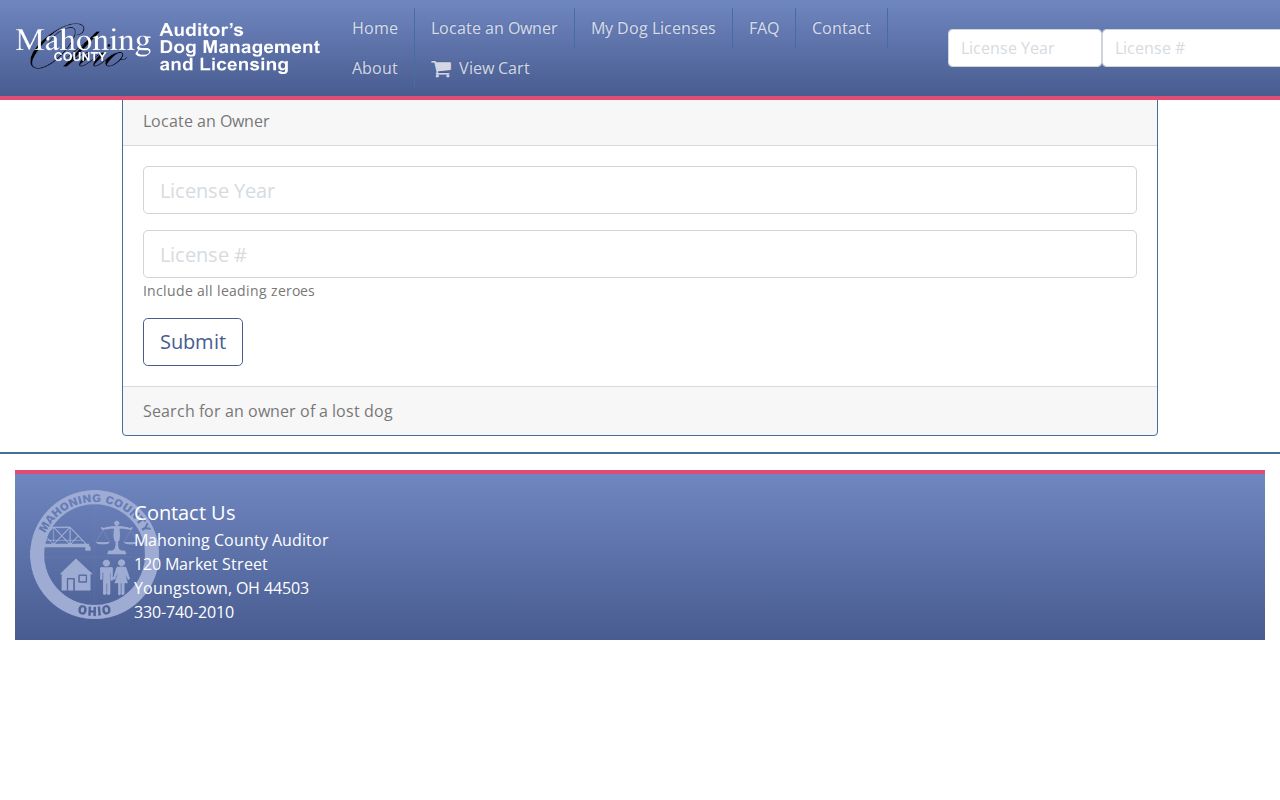Click the 'Contact Us' footer heading

click(185, 513)
